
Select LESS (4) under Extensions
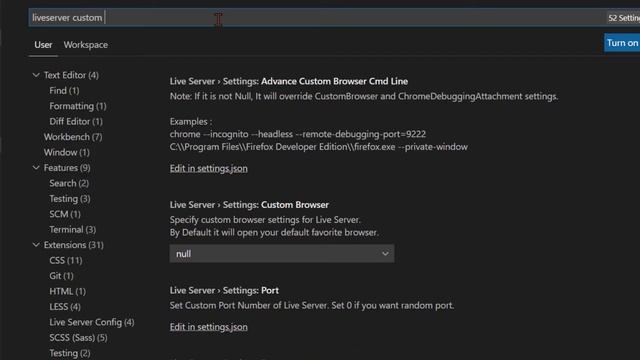65,307
